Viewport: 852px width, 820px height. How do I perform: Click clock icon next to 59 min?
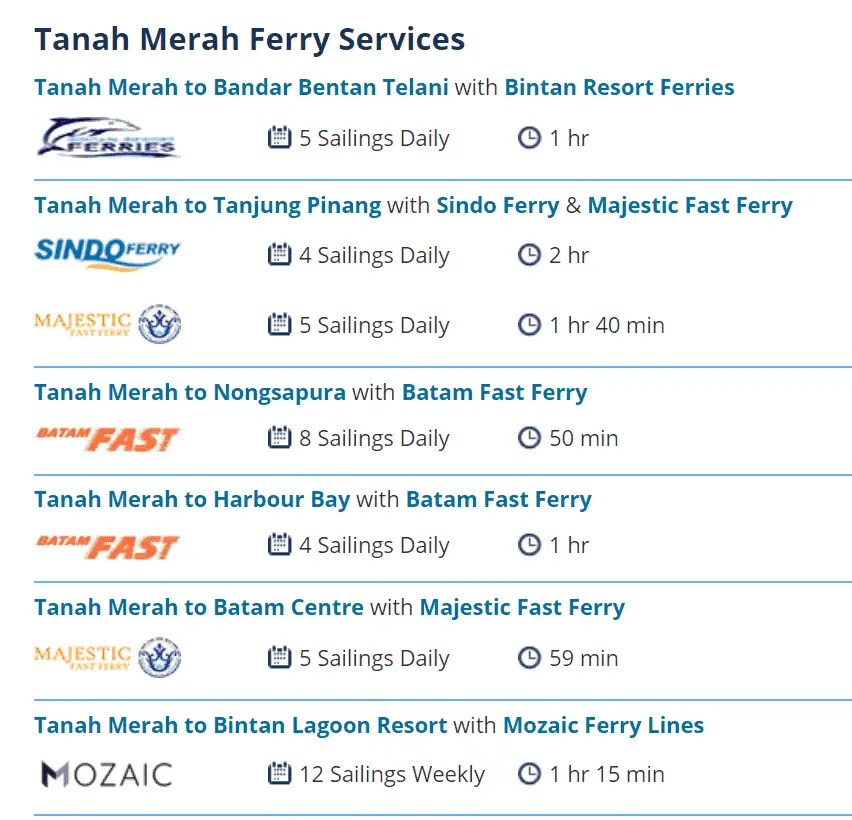point(529,658)
